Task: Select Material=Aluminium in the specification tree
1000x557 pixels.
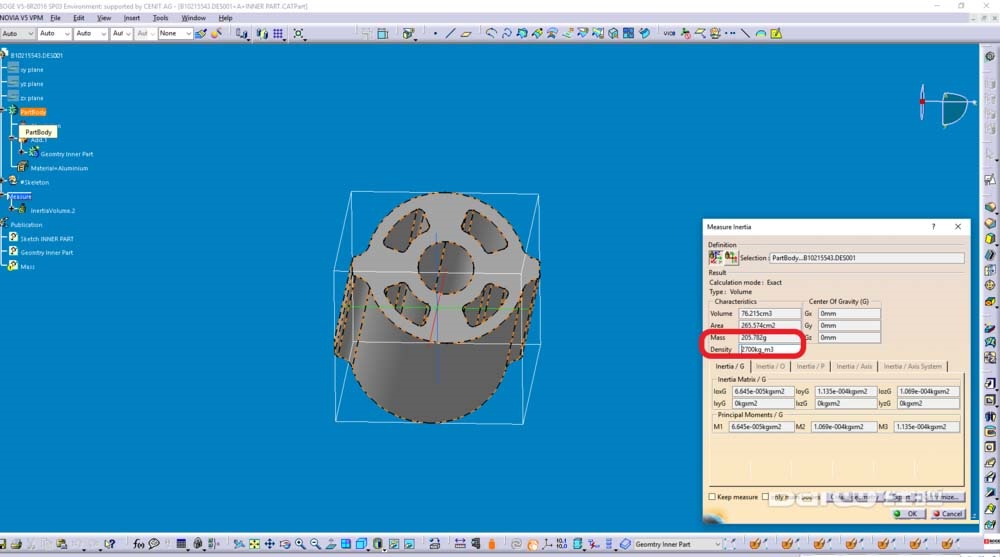Action: (59, 168)
